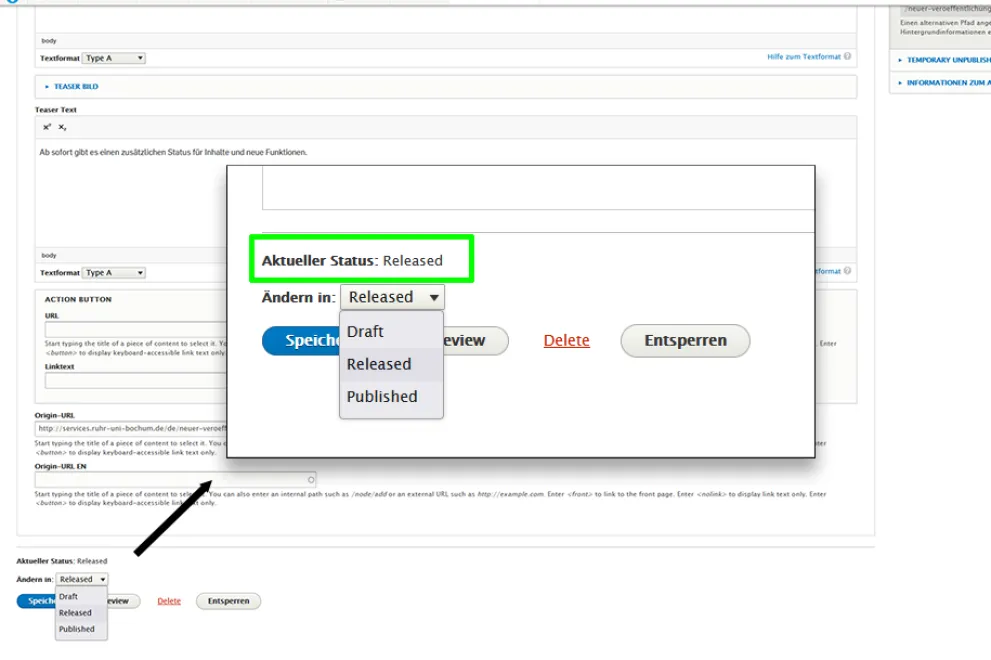
Task: Open the top Type A Textformat dropdown
Action: pyautogui.click(x=114, y=57)
